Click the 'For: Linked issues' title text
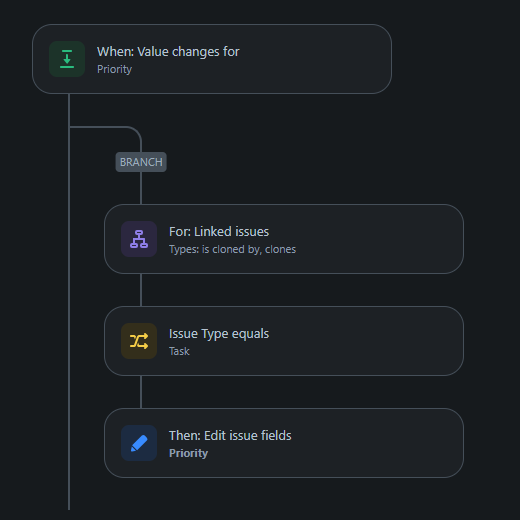Image resolution: width=520 pixels, height=520 pixels. click(219, 232)
